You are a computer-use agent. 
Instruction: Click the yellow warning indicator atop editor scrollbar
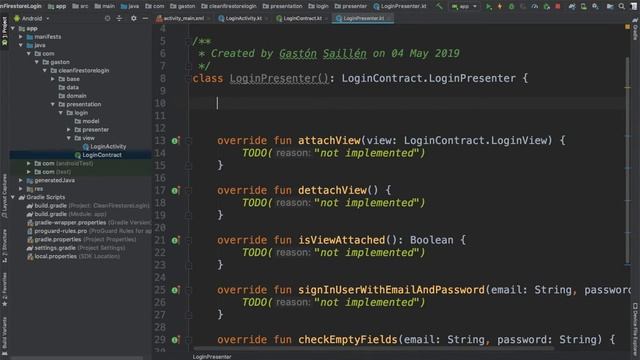(x=627, y=27)
